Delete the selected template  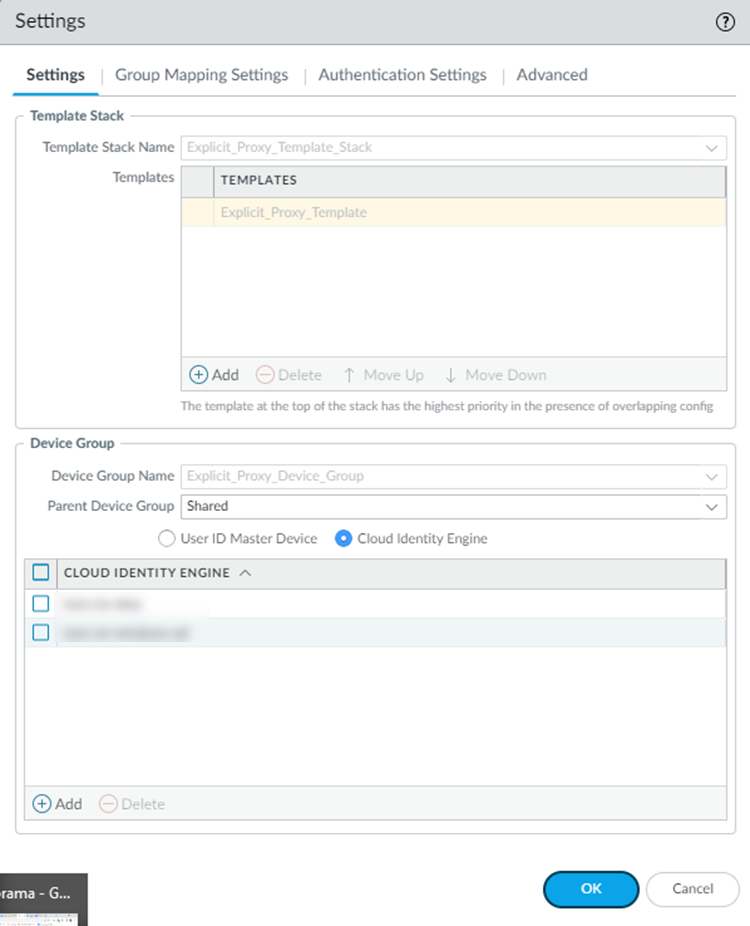point(289,375)
